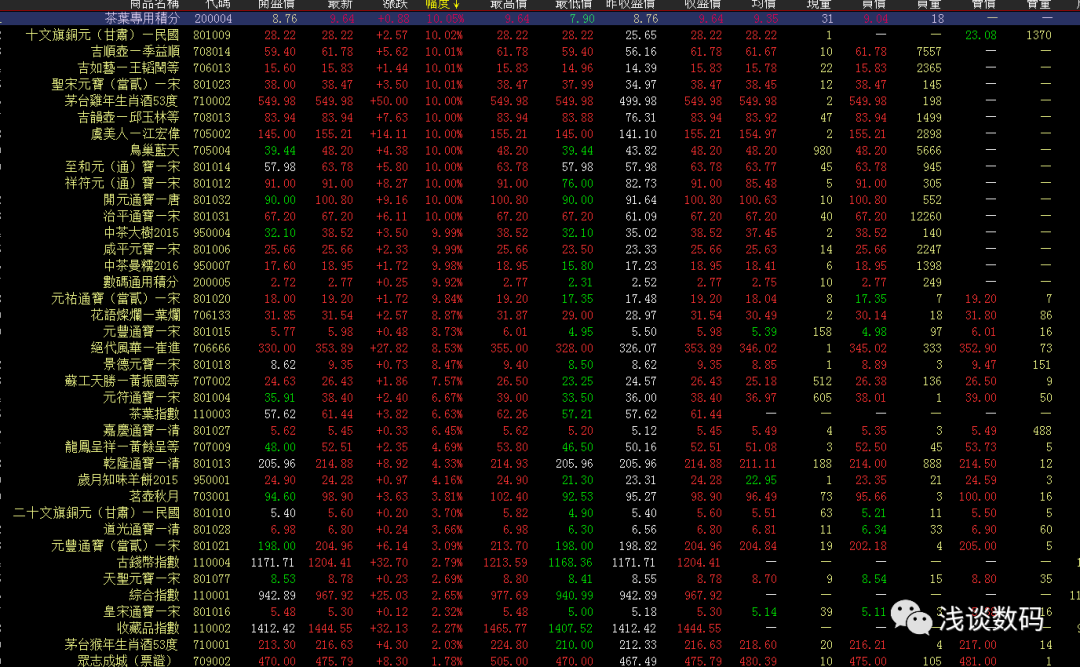
Task: Click the change value +27.82
Action: click(x=388, y=349)
